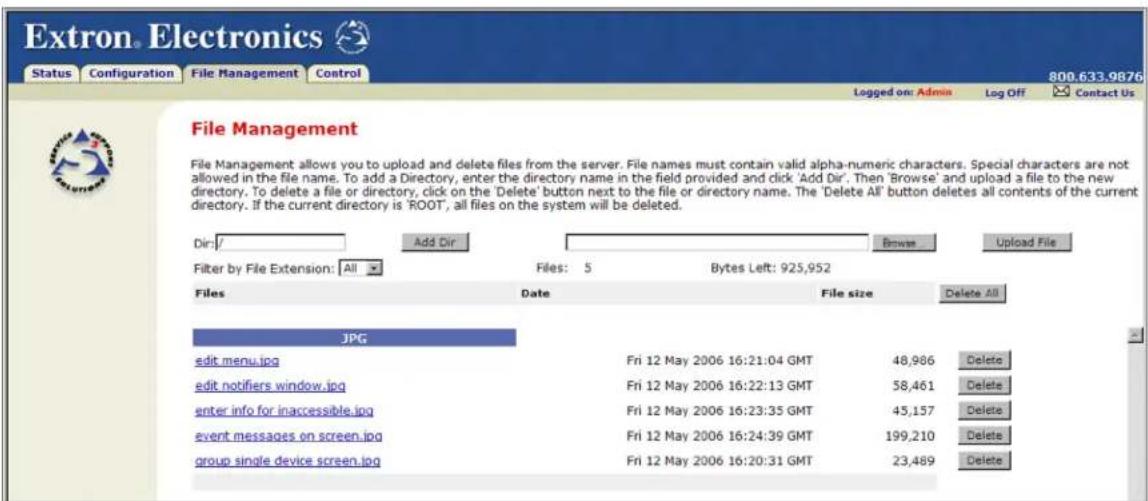Image resolution: width=1148 pixels, height=501 pixels.
Task: Click the Browse button
Action: (x=904, y=242)
